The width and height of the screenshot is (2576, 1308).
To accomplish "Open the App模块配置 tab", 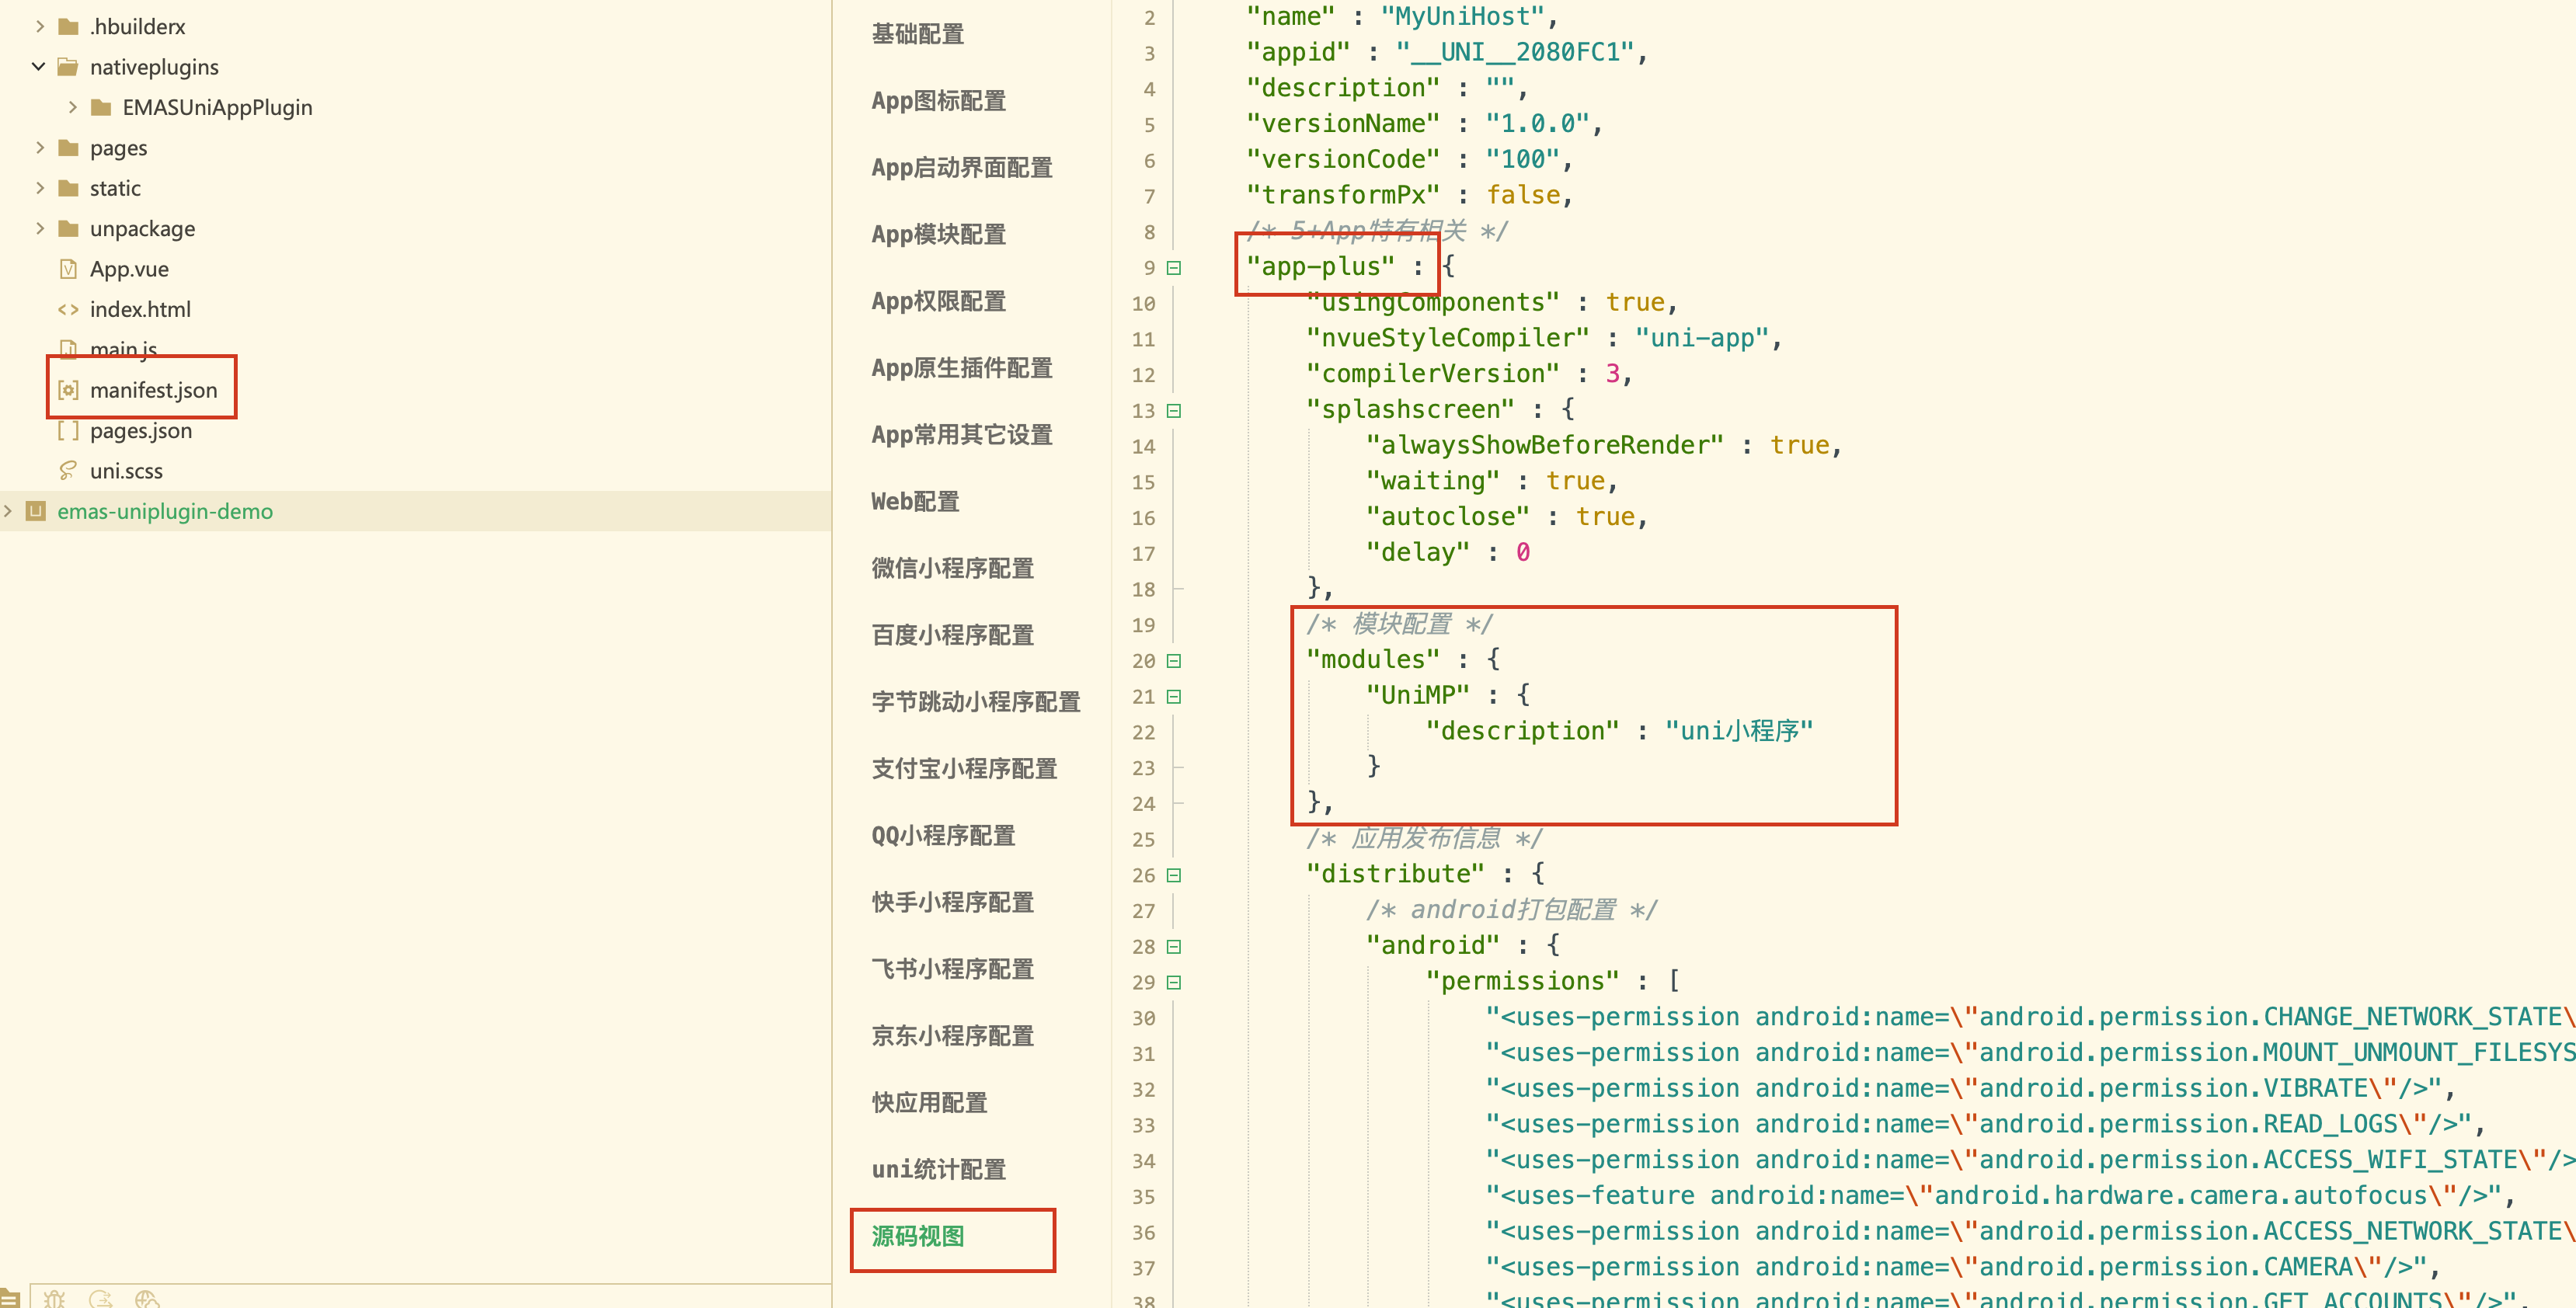I will click(938, 234).
